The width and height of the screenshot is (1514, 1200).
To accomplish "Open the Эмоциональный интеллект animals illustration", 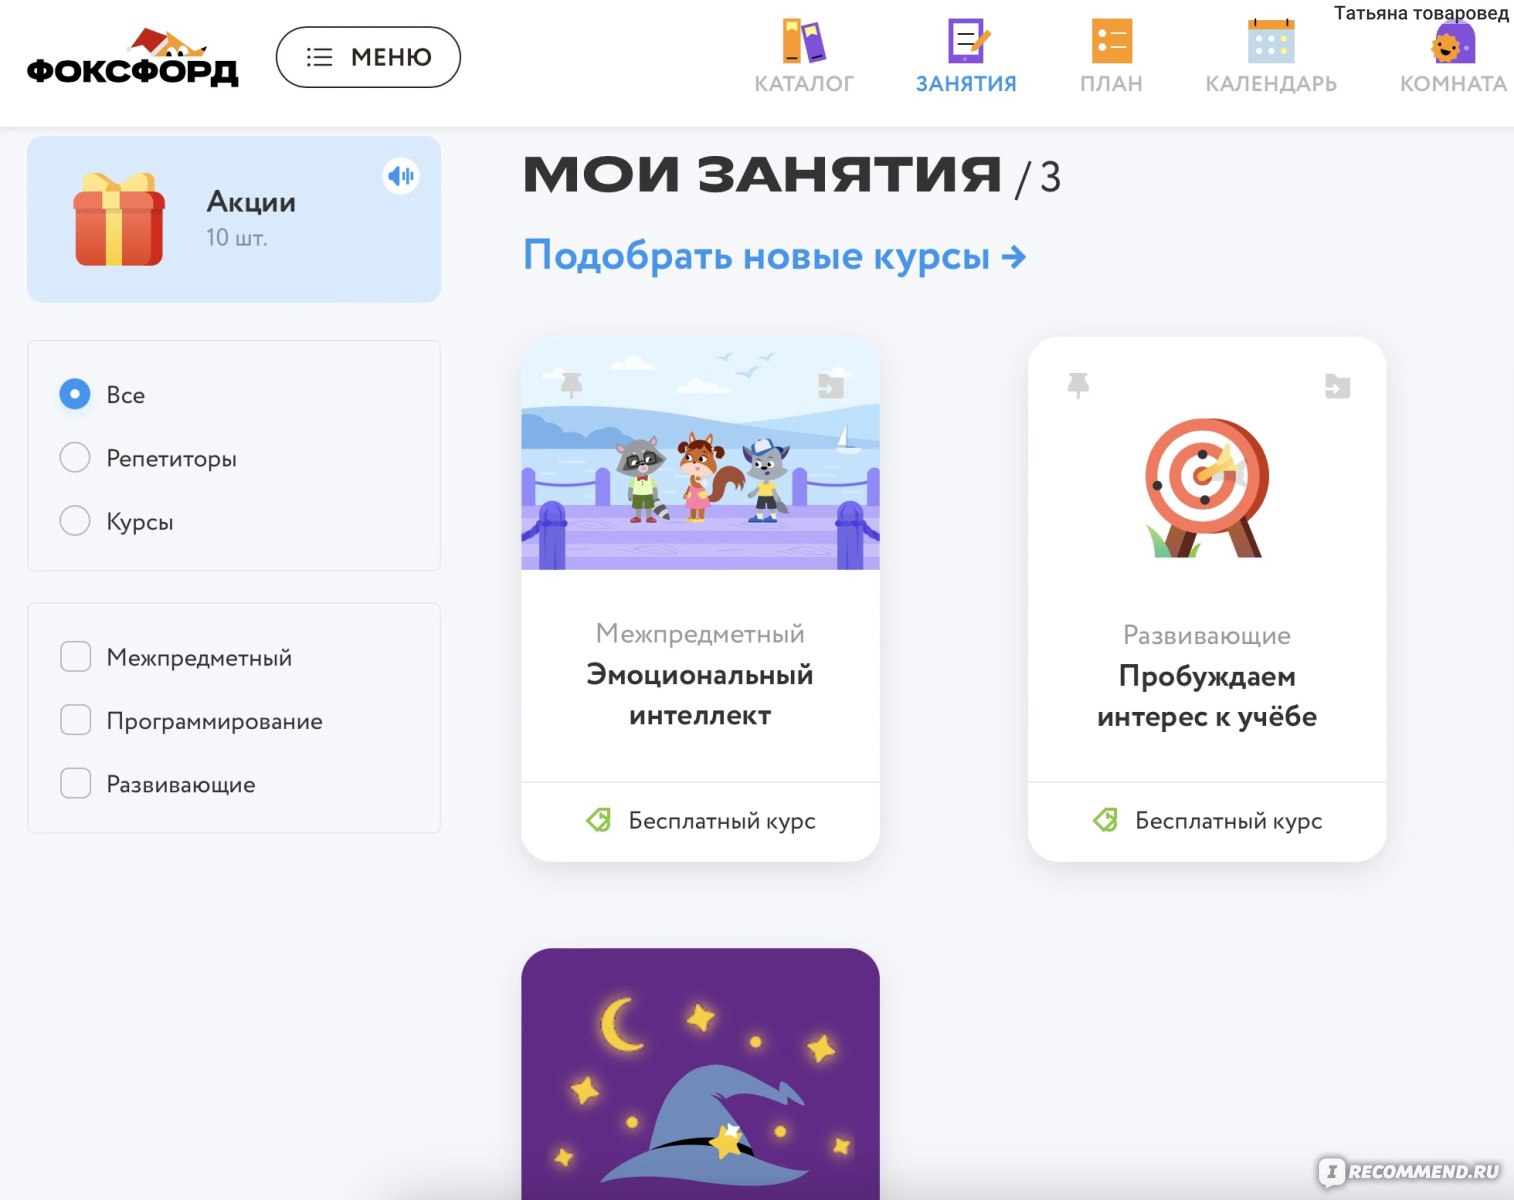I will [701, 454].
